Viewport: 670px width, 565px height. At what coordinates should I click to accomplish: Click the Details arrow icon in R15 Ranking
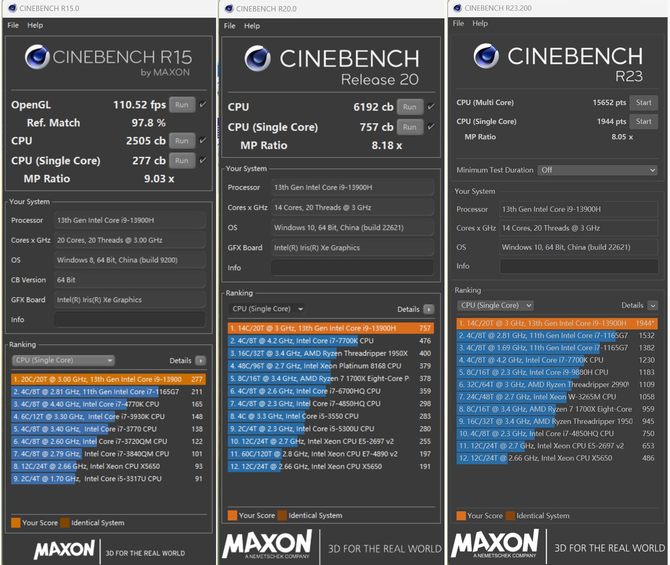200,361
